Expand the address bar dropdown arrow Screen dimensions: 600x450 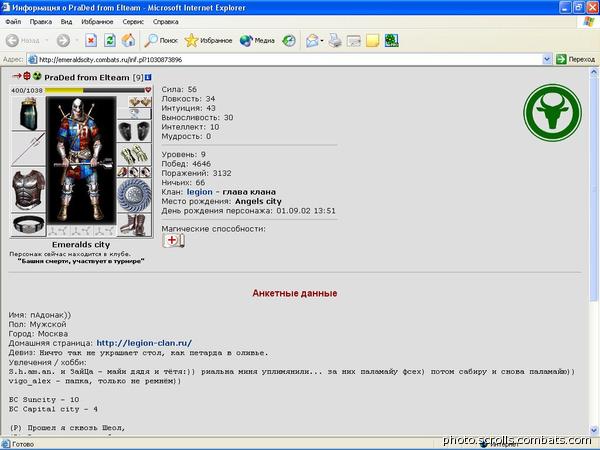point(547,59)
